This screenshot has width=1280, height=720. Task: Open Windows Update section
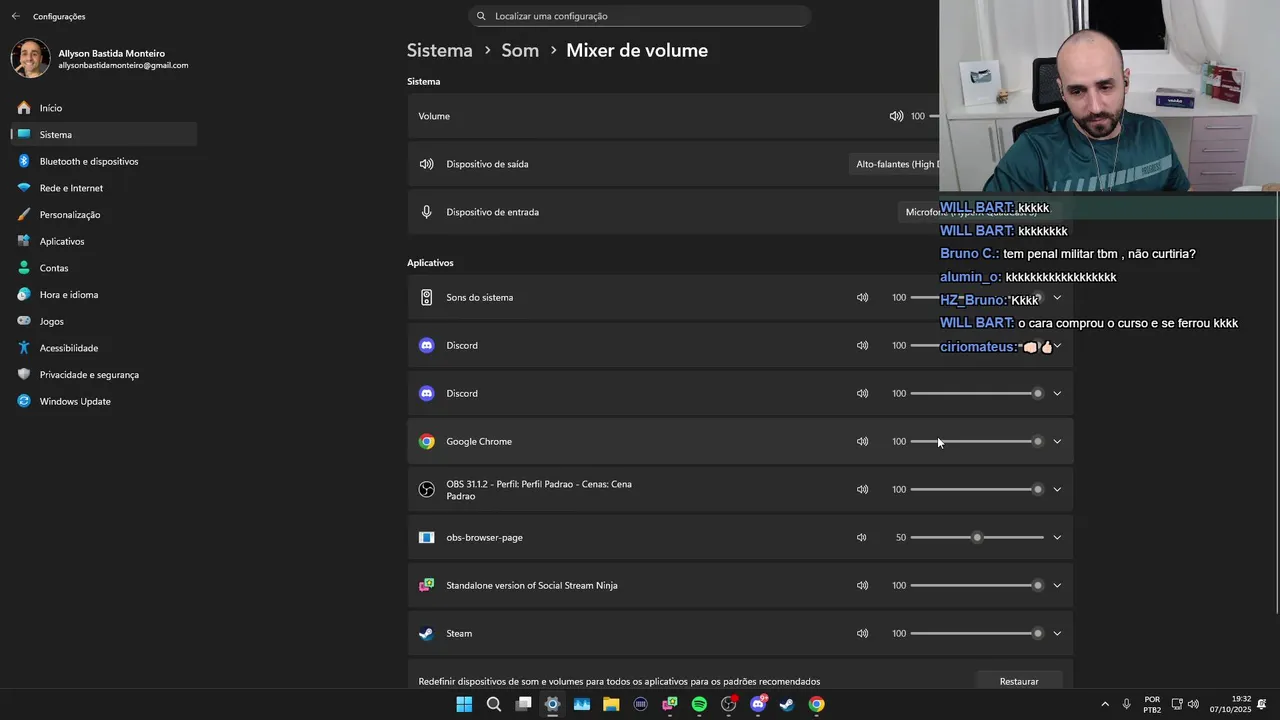tap(74, 401)
